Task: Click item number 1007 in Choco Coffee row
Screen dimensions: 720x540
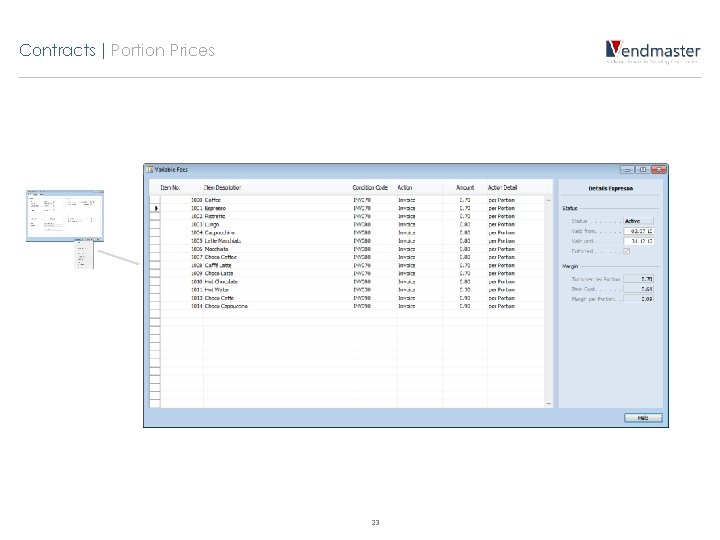Action: [197, 257]
